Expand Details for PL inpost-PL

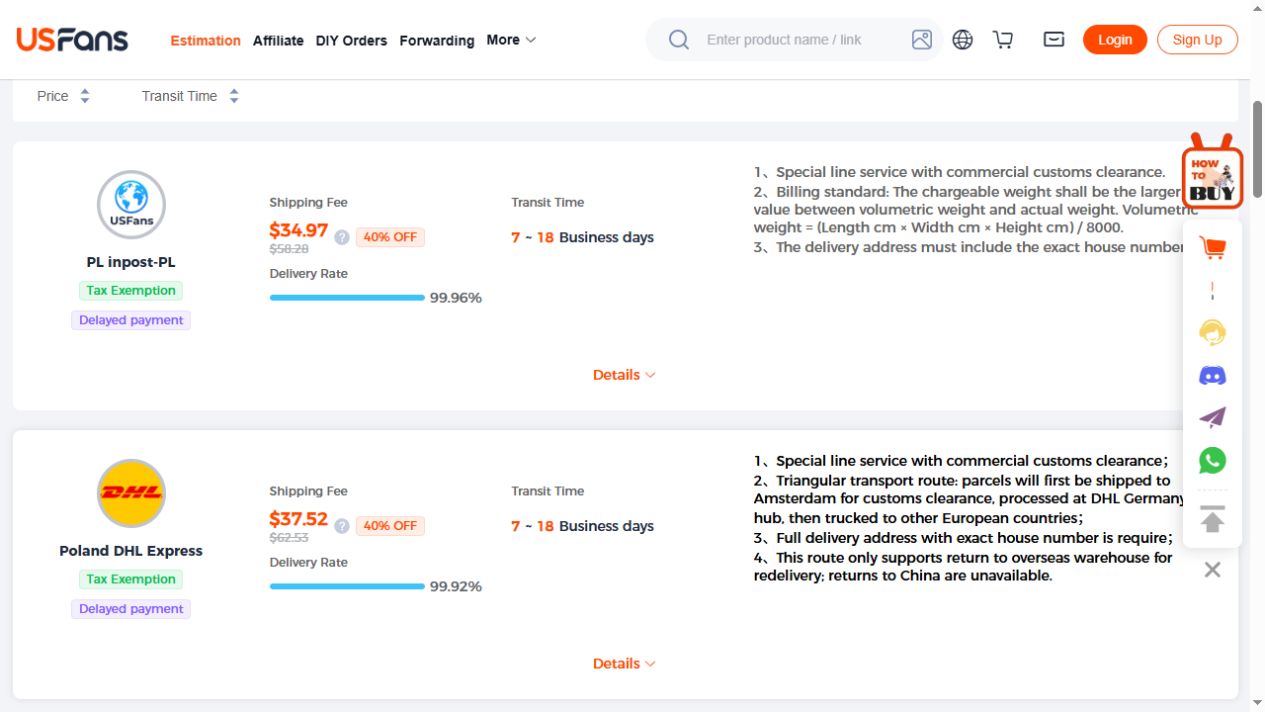[x=624, y=375]
